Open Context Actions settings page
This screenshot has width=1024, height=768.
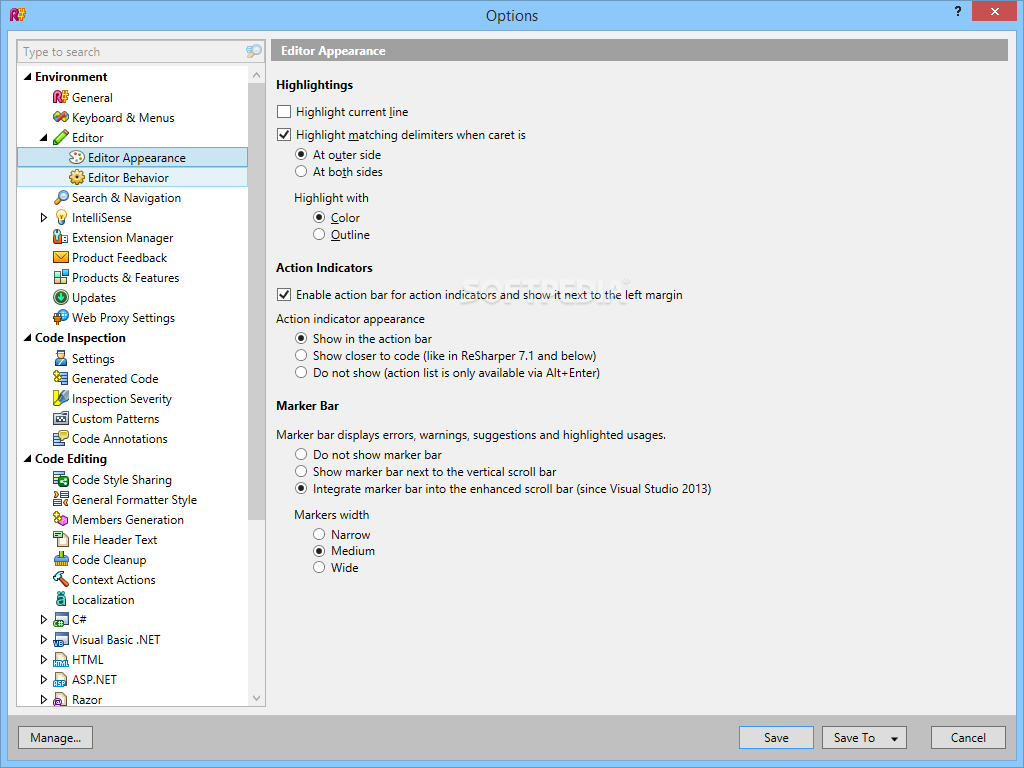114,579
